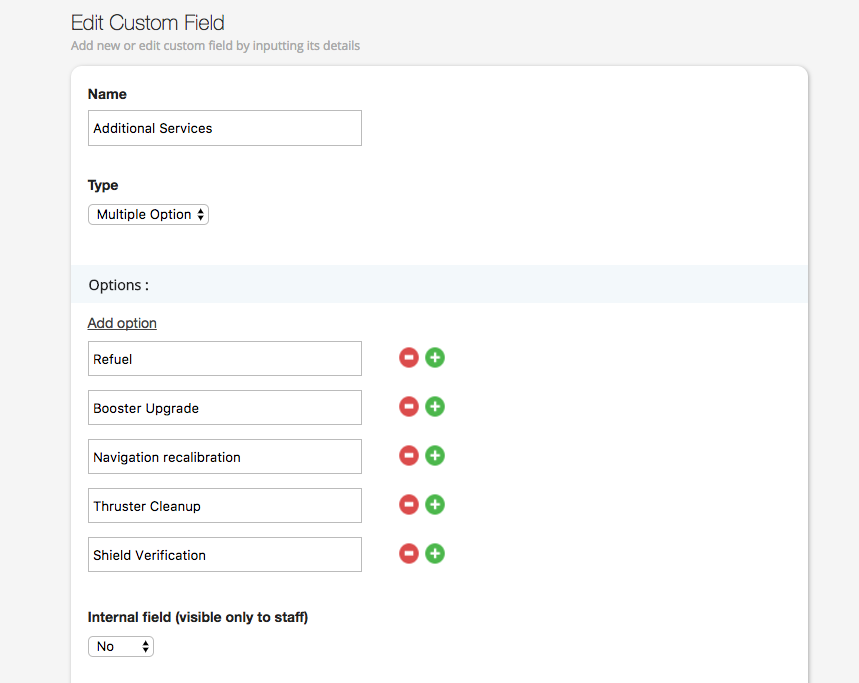Remove the Shield Verification option
The image size is (859, 683).
pos(409,554)
